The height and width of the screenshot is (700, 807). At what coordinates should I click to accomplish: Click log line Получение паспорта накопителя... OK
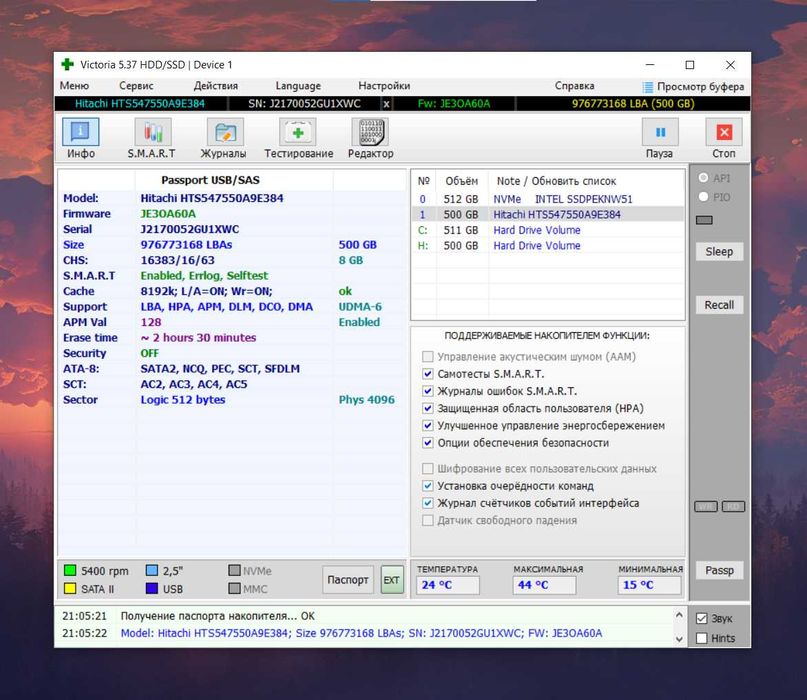[217, 616]
